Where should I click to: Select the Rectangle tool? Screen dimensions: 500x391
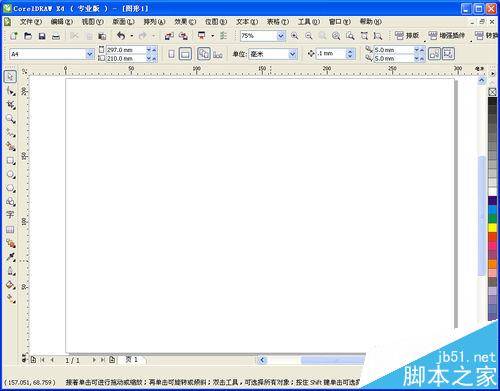click(10, 161)
